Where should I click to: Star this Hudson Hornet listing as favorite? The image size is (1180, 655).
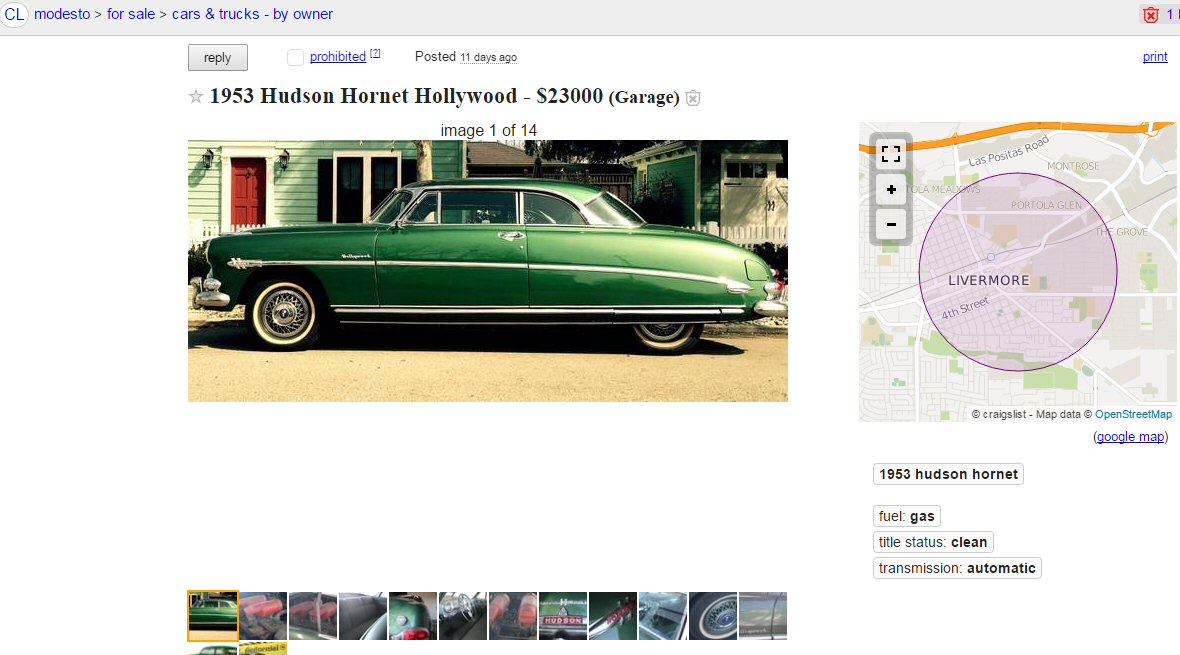[x=196, y=96]
